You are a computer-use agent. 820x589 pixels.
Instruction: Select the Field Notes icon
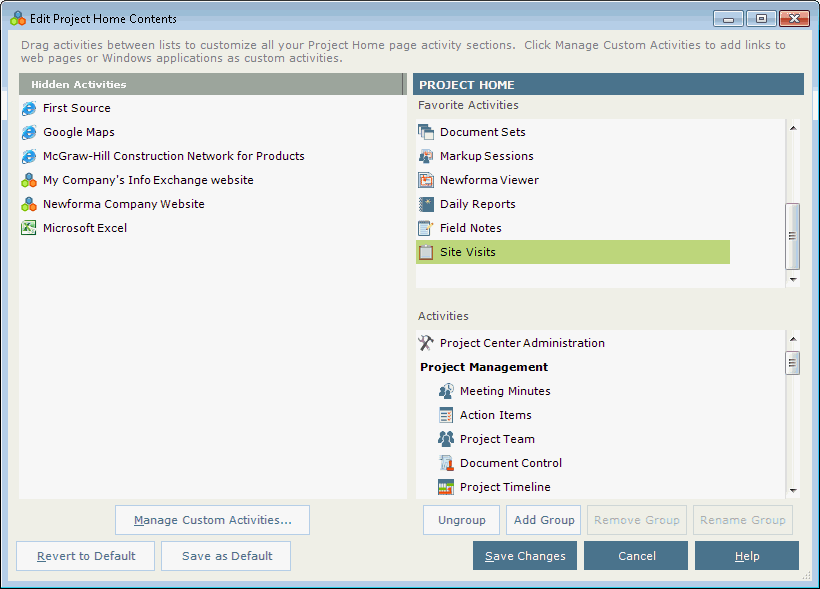[426, 228]
